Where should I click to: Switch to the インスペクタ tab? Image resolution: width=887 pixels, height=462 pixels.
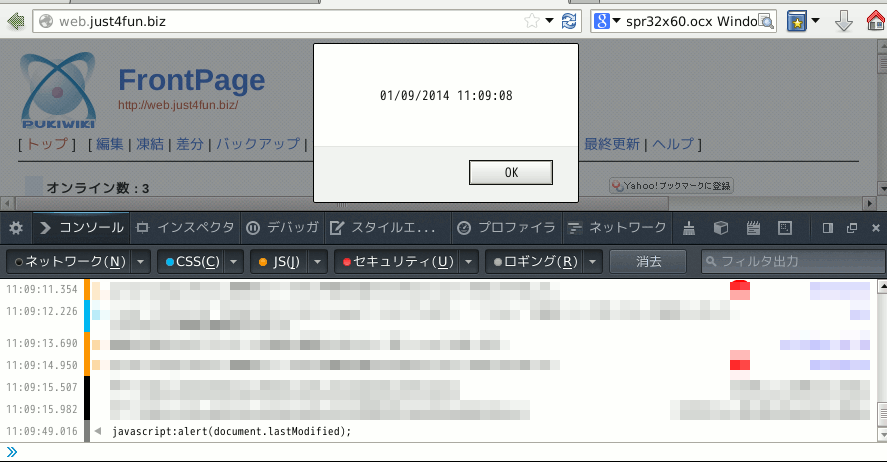(x=184, y=228)
